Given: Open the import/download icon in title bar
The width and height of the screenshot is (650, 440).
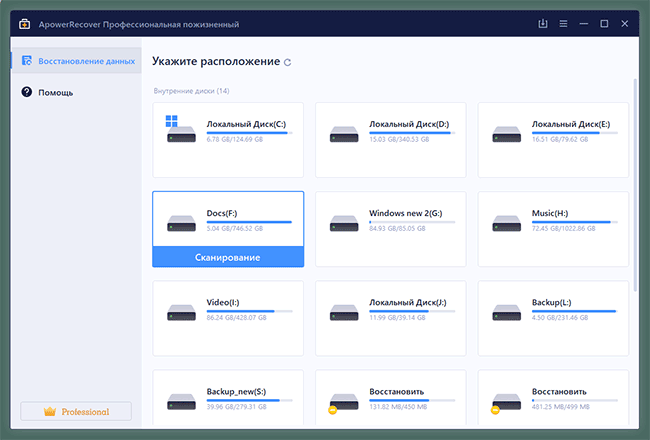Looking at the screenshot, I should pyautogui.click(x=543, y=24).
